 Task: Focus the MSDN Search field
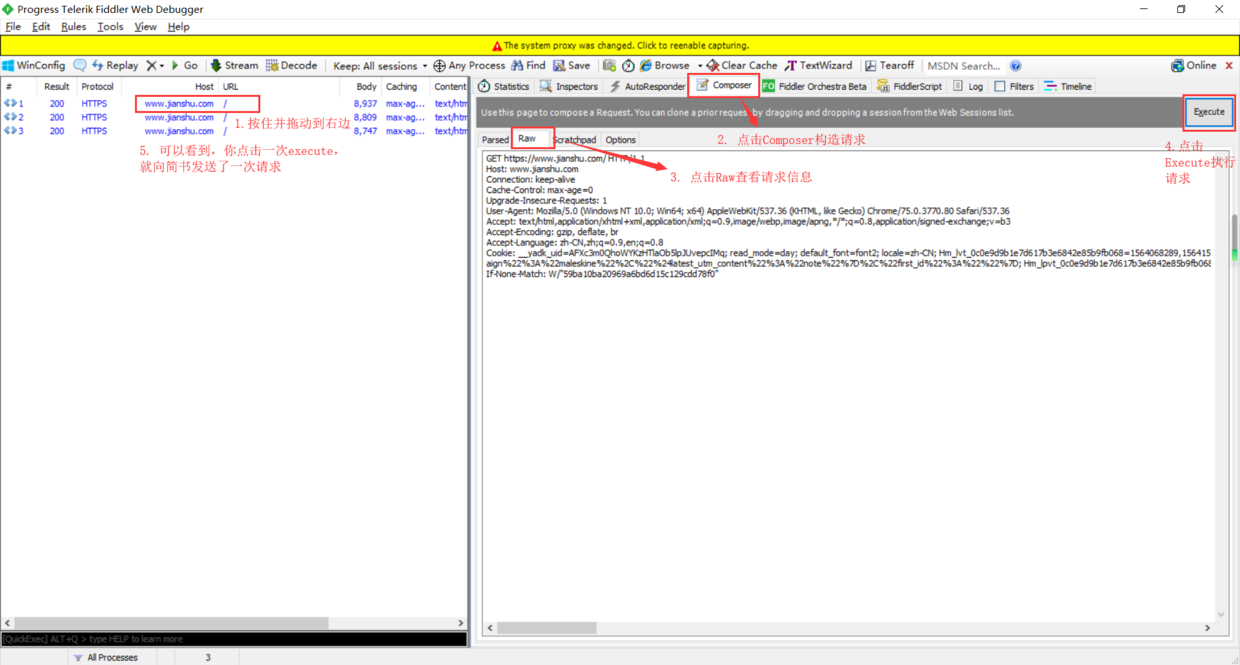(x=964, y=66)
